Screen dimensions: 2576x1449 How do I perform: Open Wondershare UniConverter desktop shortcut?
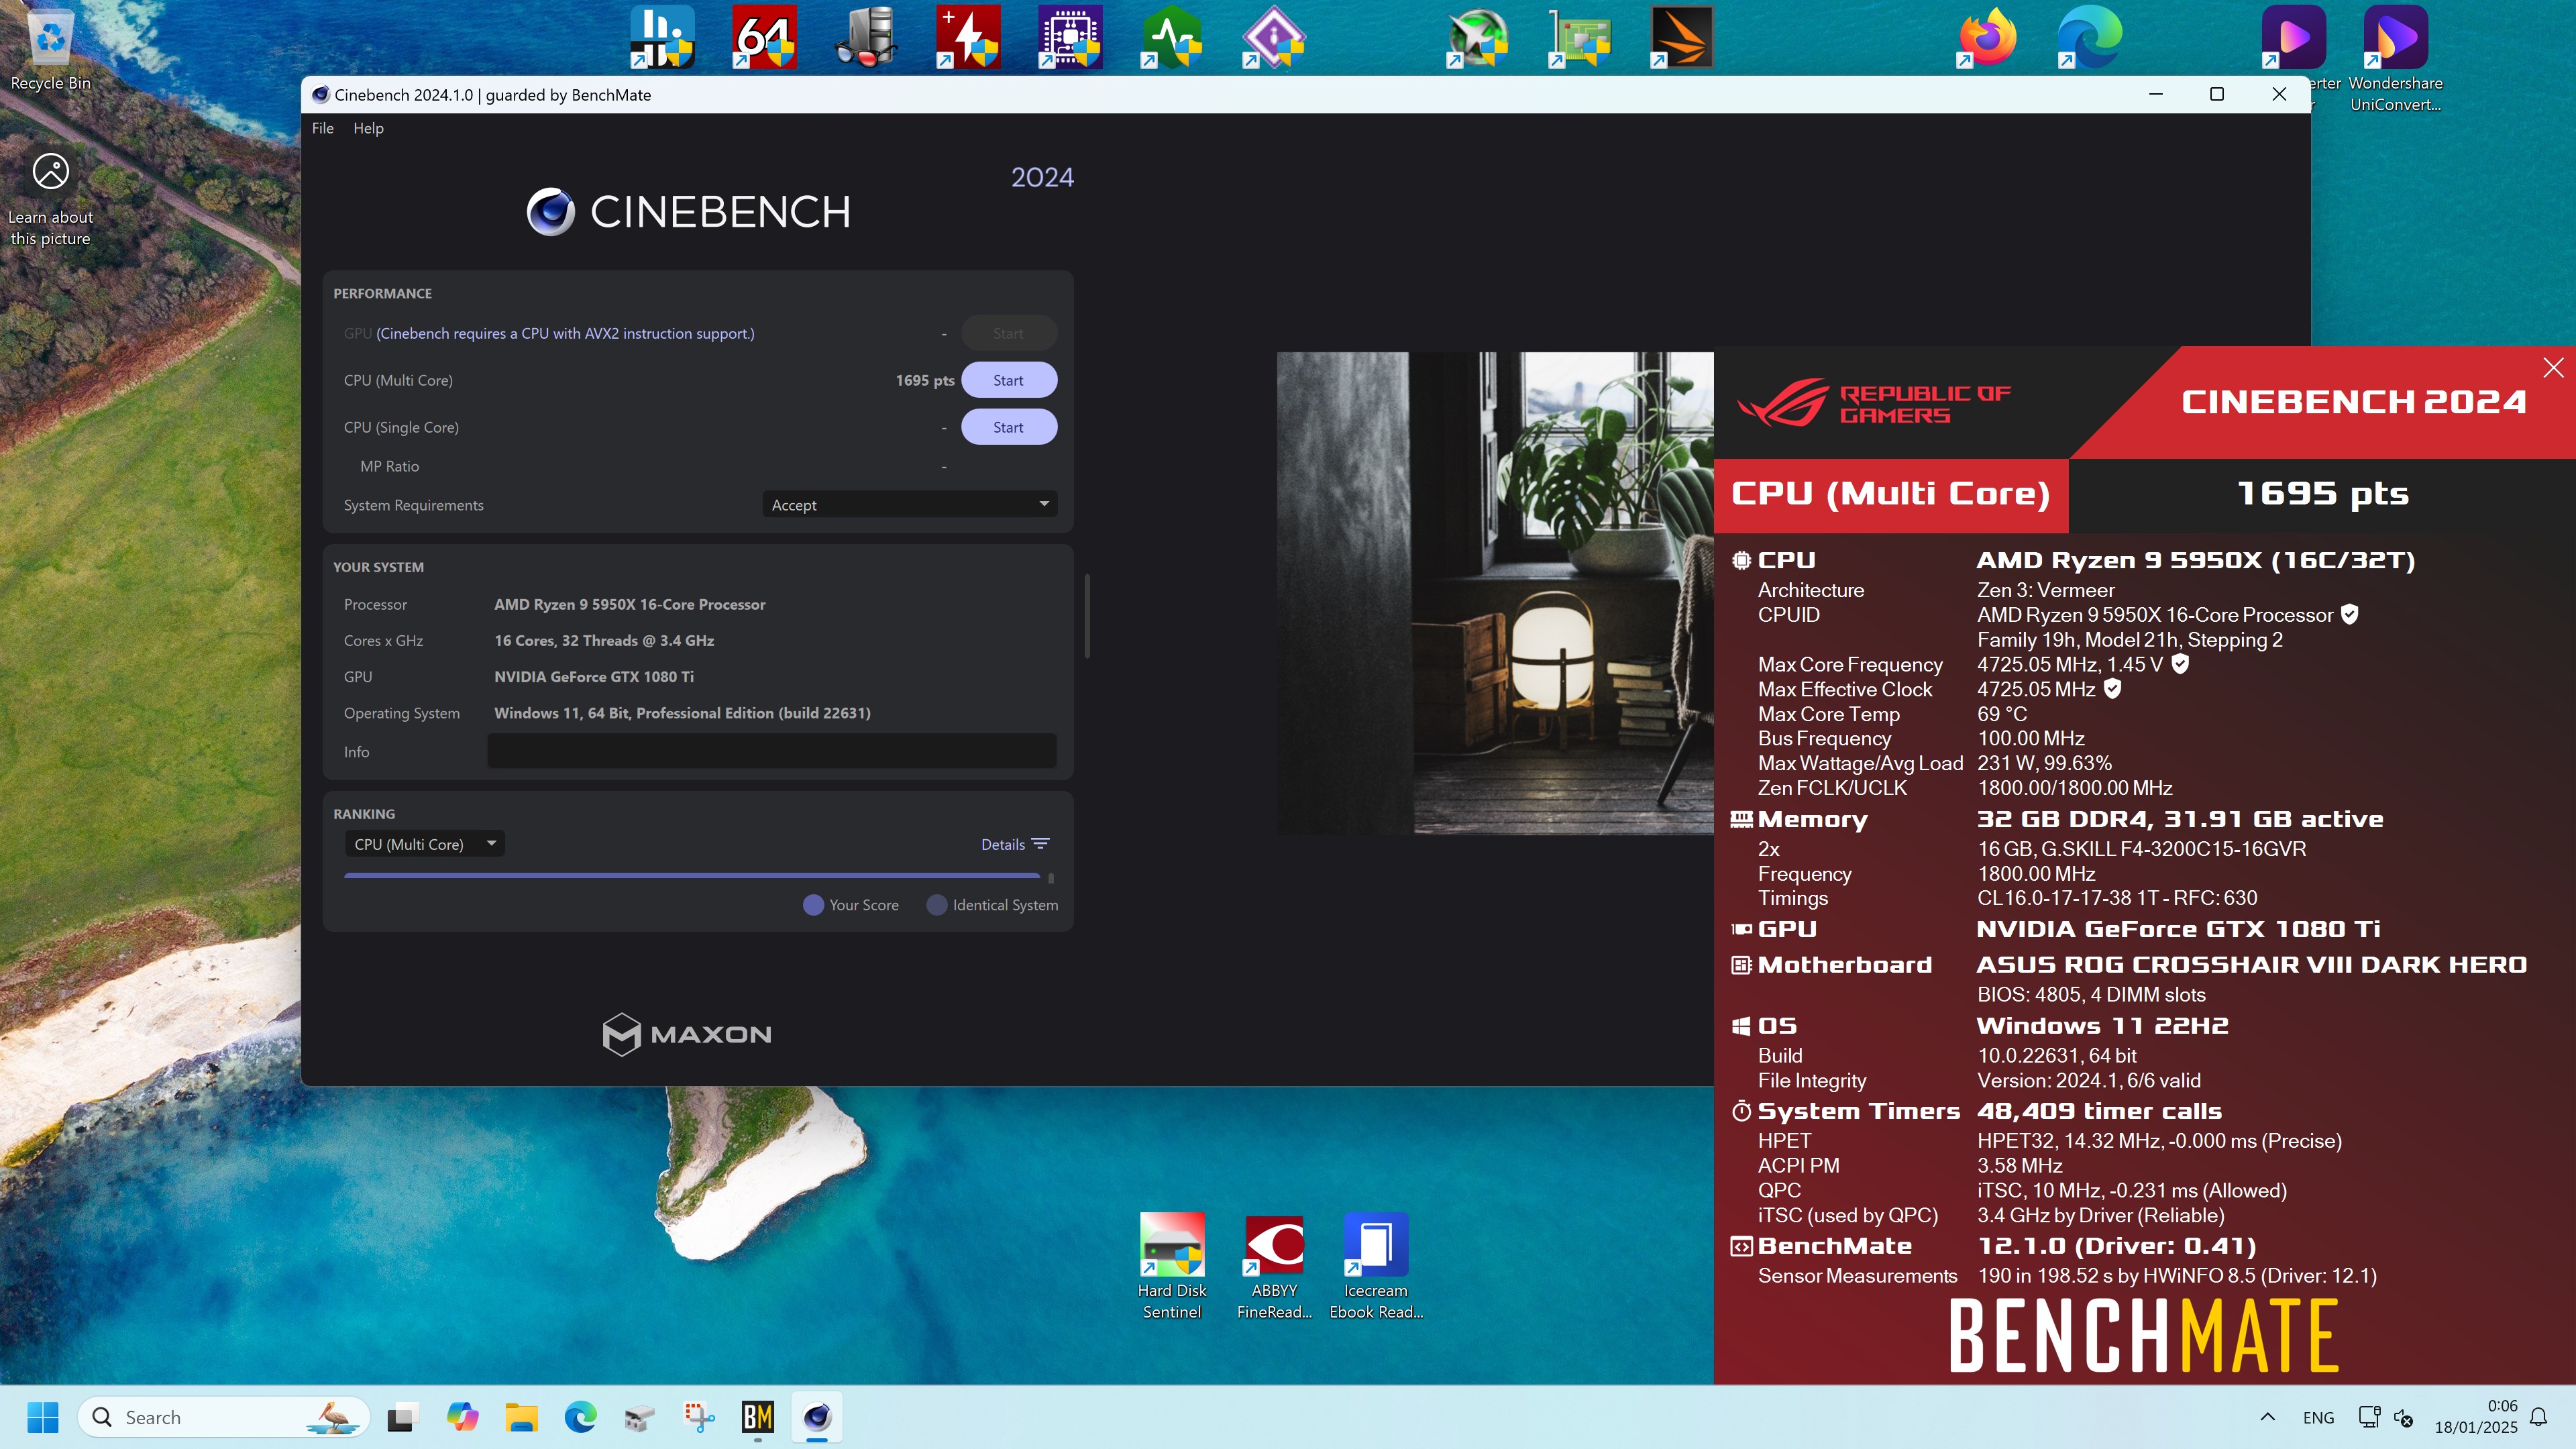pos(2395,58)
